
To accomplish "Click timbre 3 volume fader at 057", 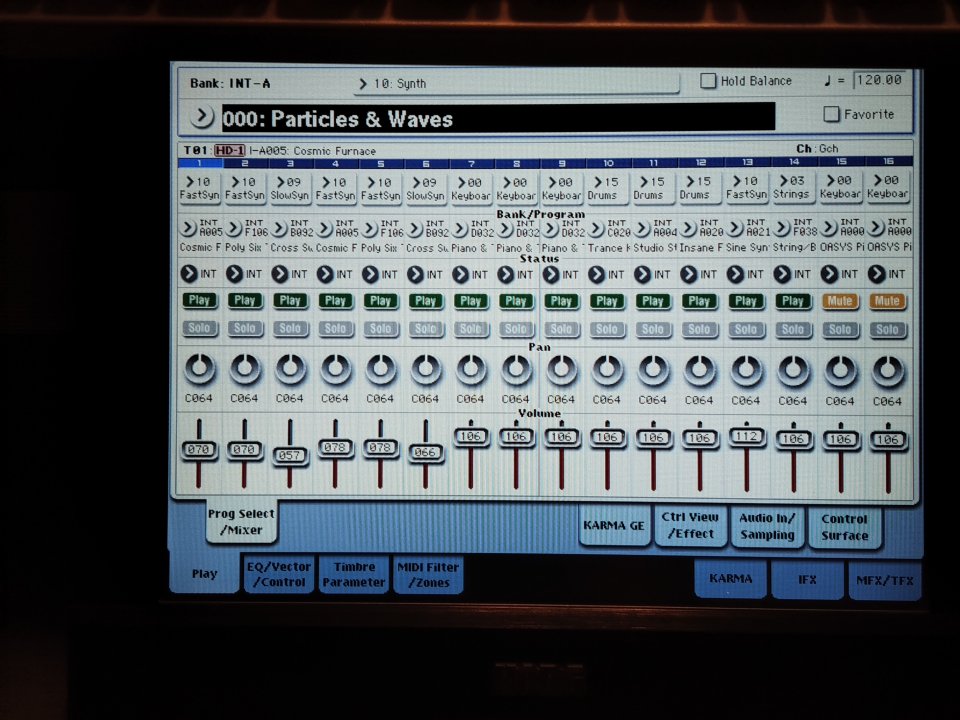I will (290, 455).
